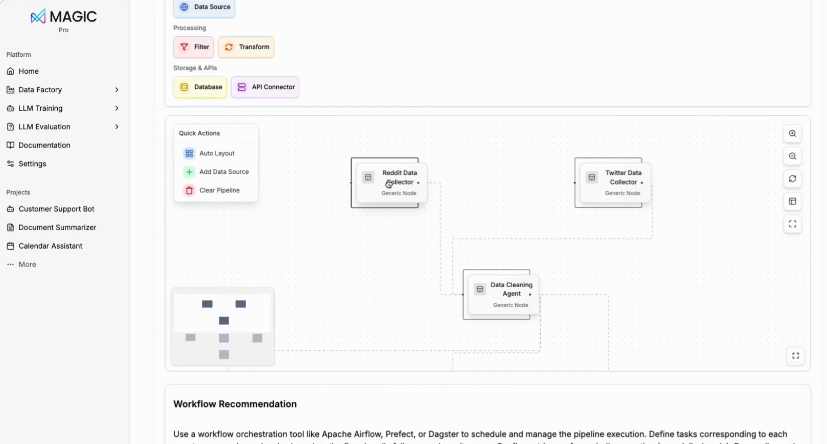Click the red trash icon

[x=189, y=190]
